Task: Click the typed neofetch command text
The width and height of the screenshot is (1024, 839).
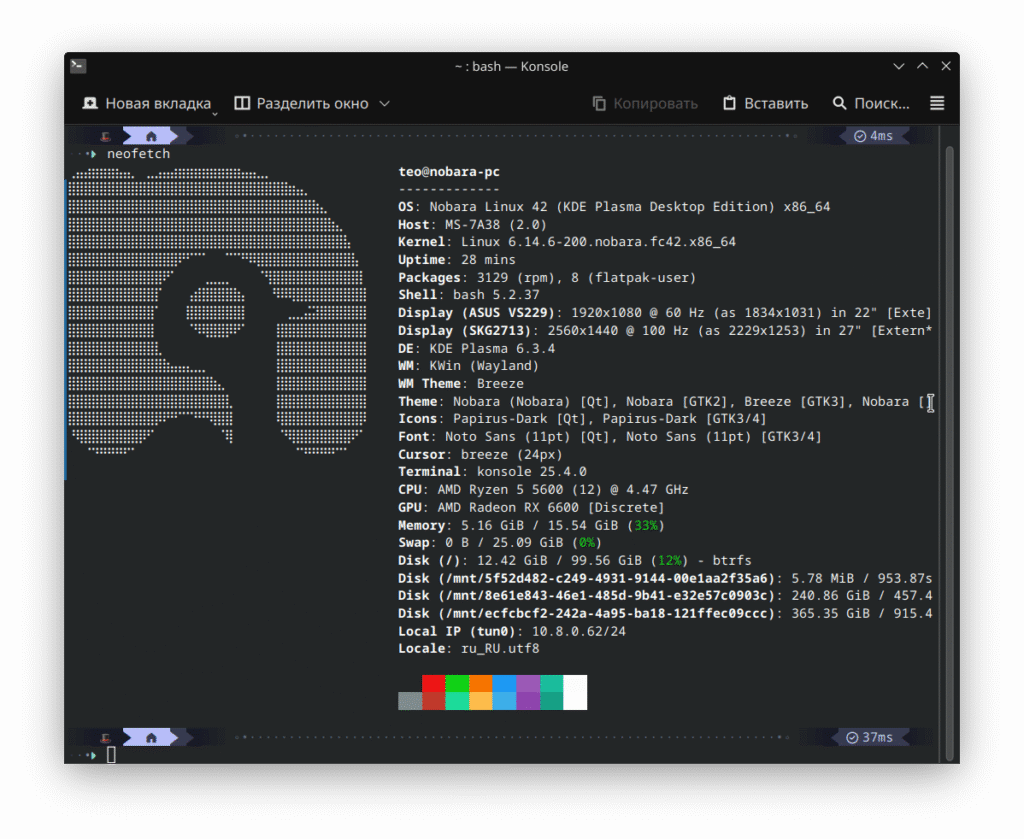Action: tap(138, 154)
